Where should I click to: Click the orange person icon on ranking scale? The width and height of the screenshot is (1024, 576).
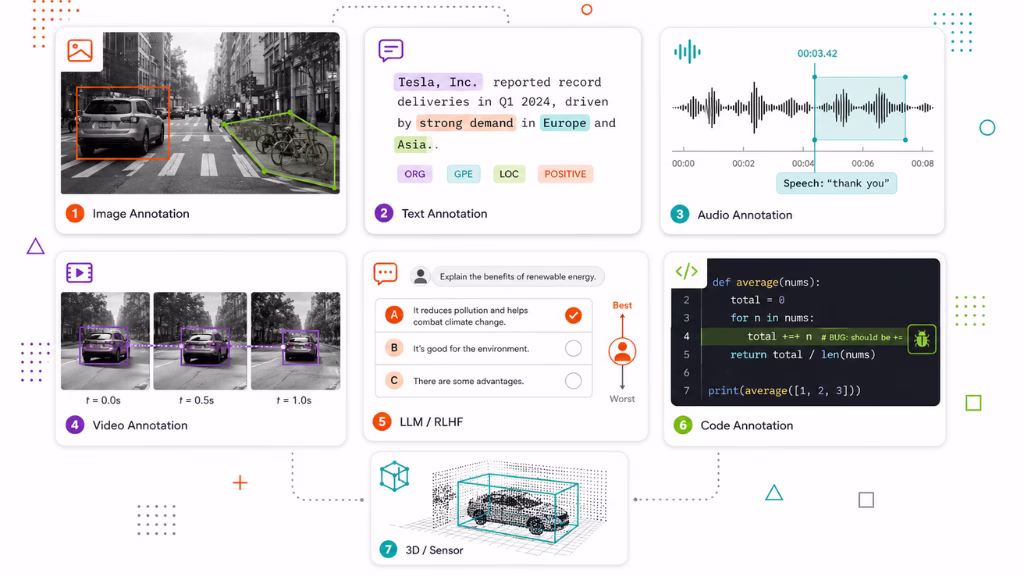pyautogui.click(x=622, y=351)
